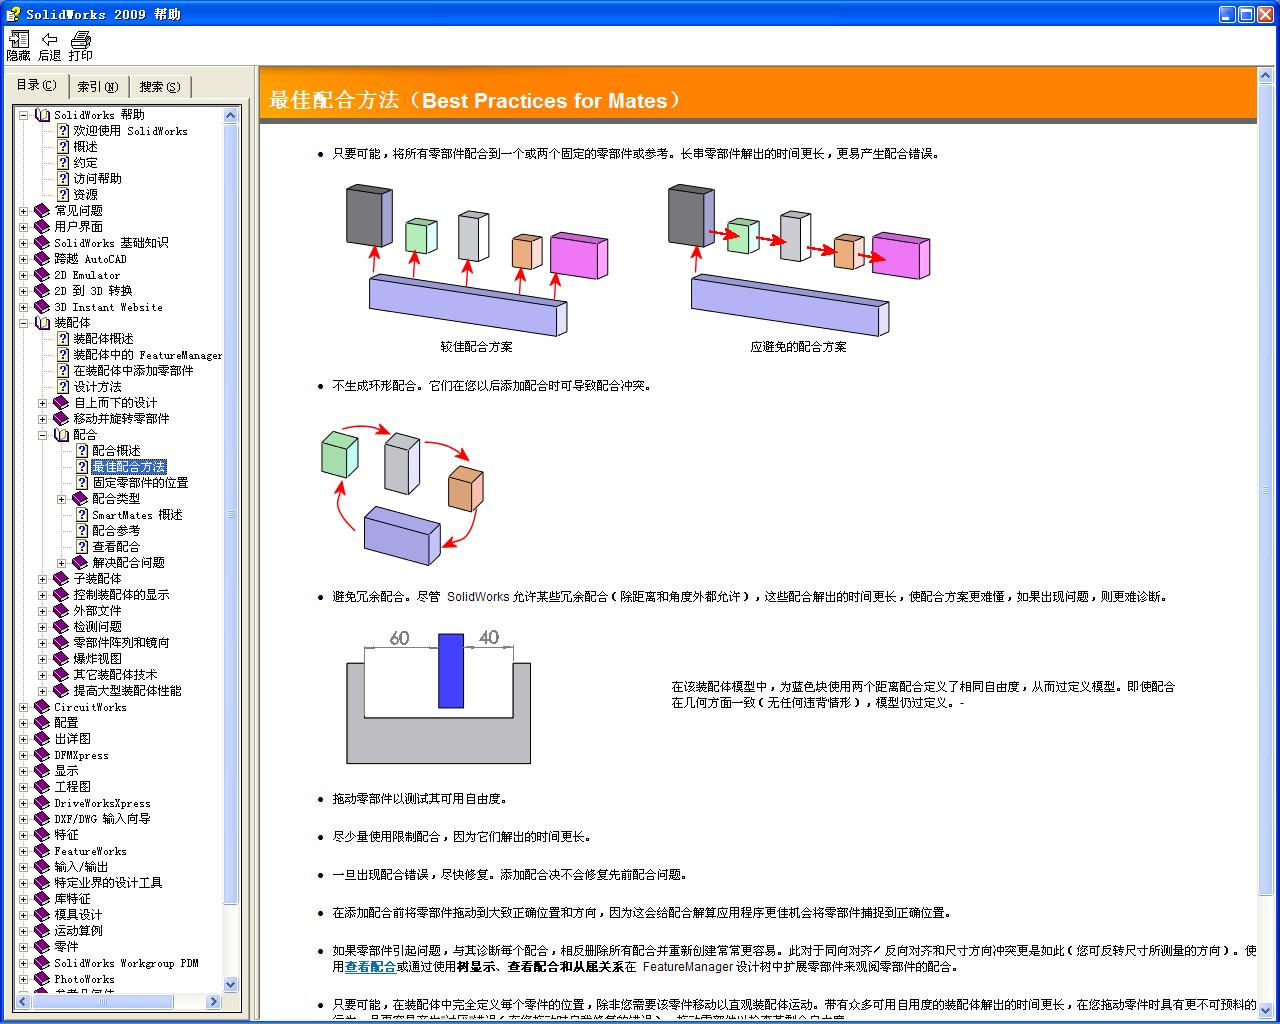
Task: Switch to the 索引 tab
Action: click(97, 87)
